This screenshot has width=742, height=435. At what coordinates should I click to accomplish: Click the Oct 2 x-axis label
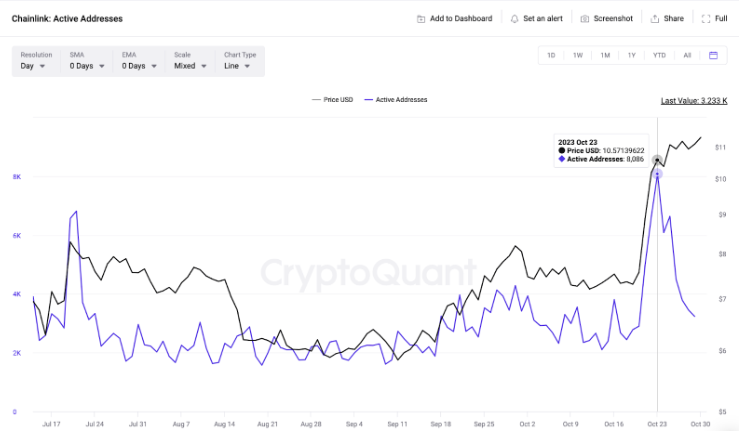[x=530, y=426]
